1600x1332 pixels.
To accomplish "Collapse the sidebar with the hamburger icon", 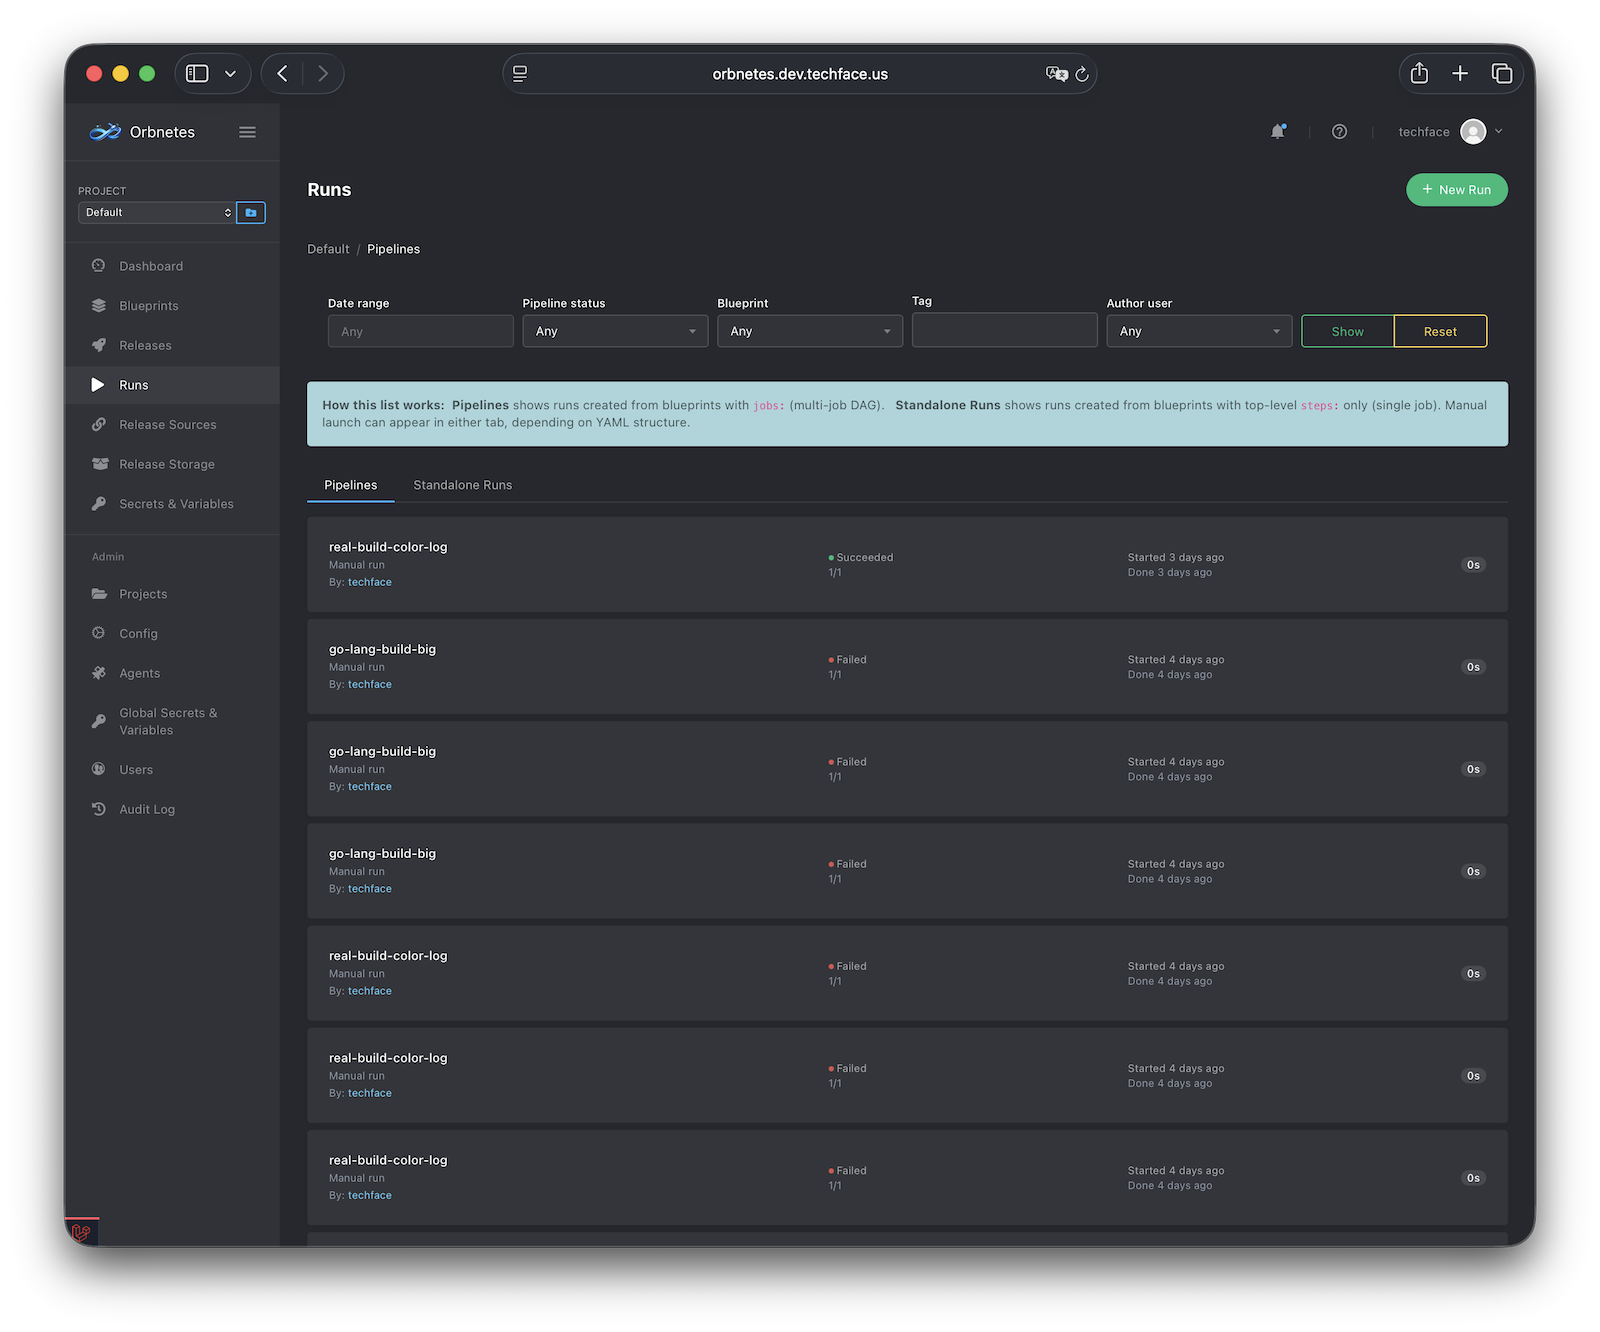I will pos(247,131).
